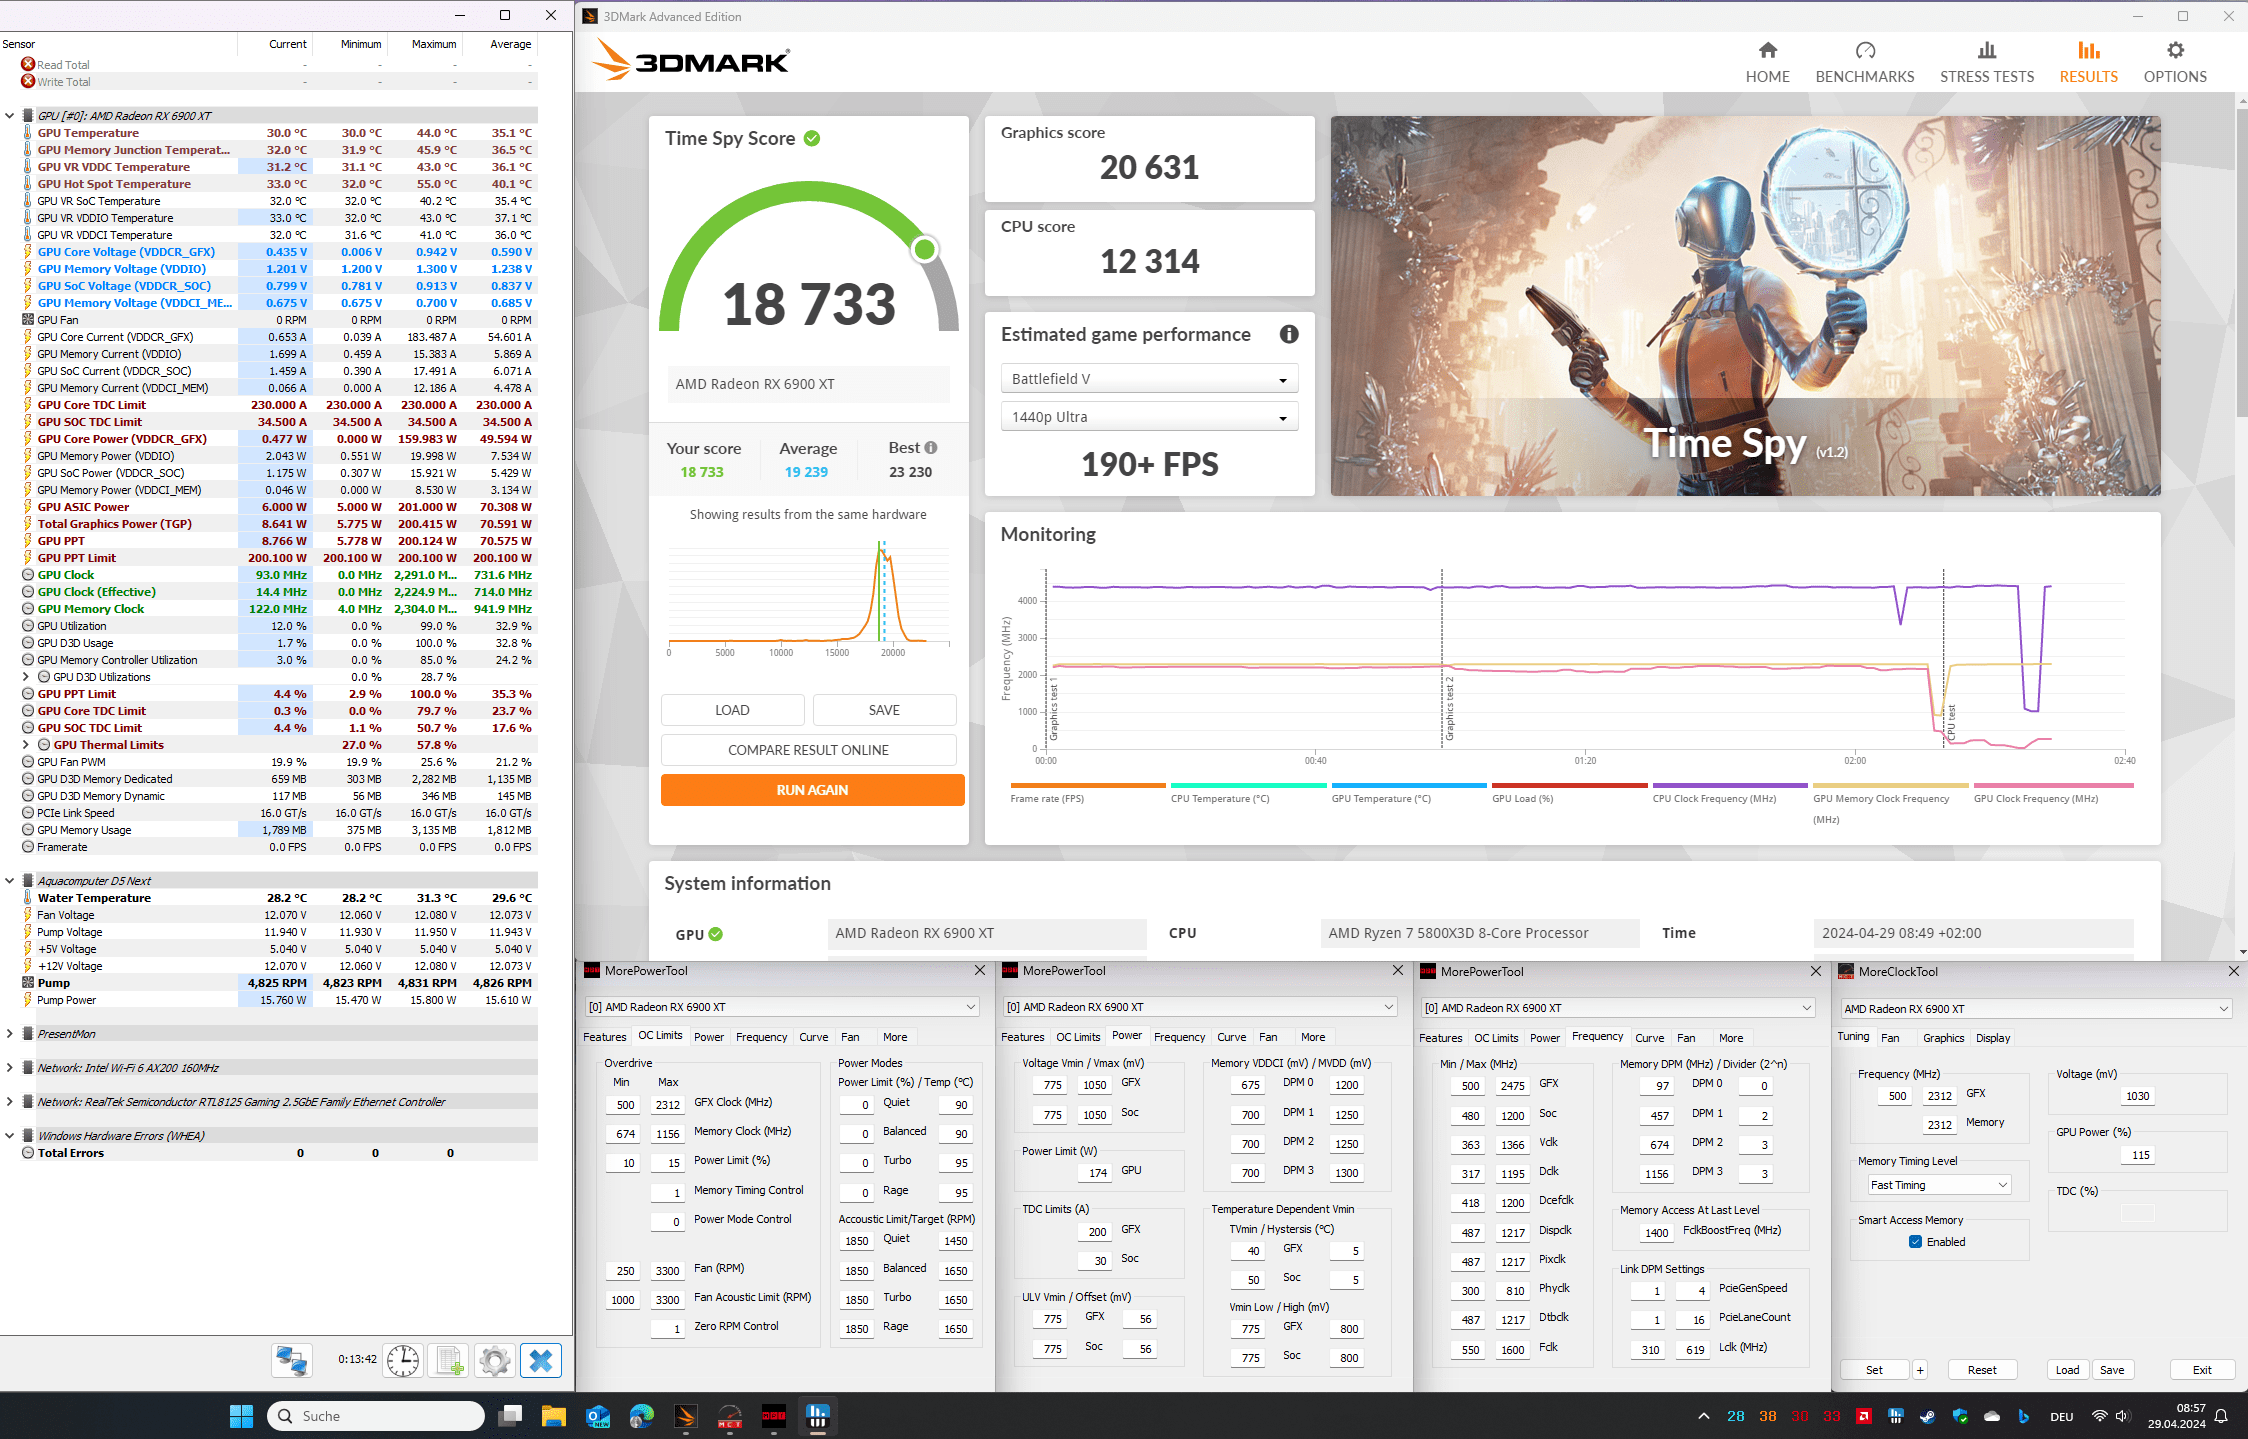Click HWiNFO logging start sheet icon
Screen dimensions: 2248x1439
[x=449, y=1360]
